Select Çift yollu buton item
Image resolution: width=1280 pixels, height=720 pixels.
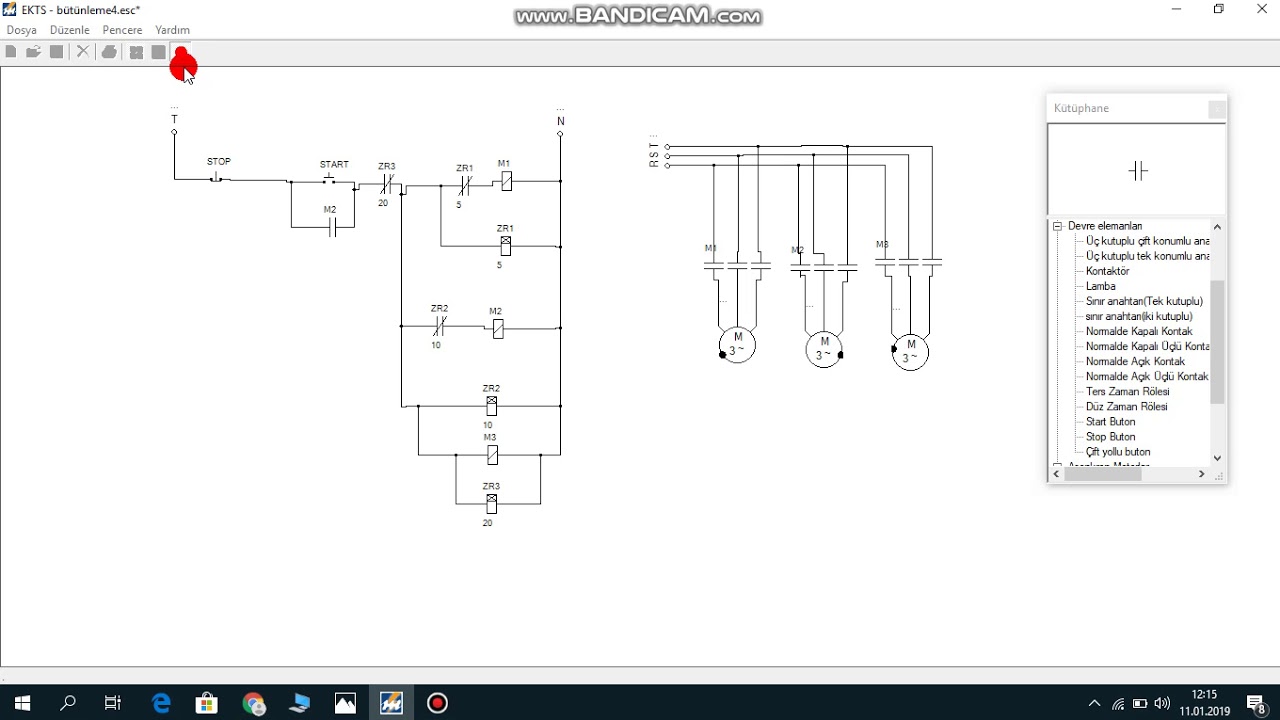click(x=1118, y=451)
